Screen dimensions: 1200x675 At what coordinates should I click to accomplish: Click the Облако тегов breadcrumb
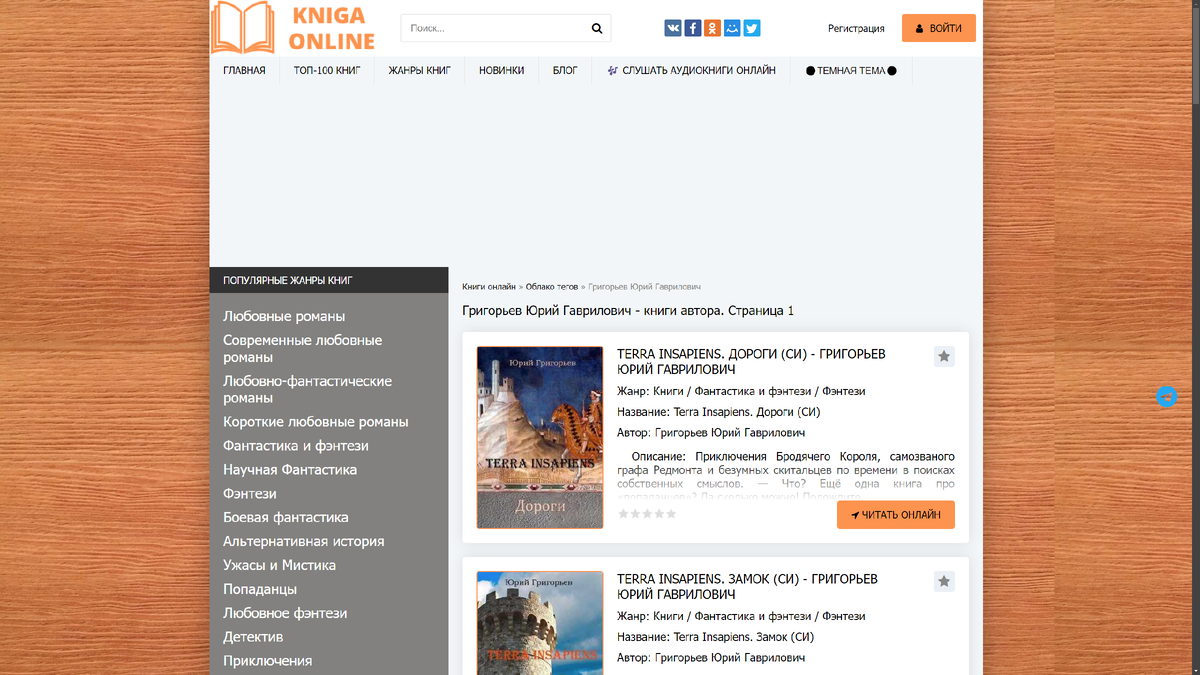(x=552, y=287)
